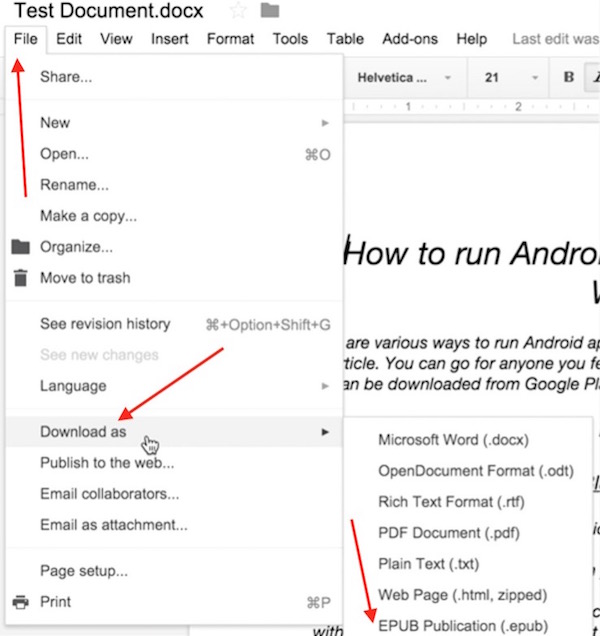Choose See revision history
The width and height of the screenshot is (600, 636).
tap(105, 324)
